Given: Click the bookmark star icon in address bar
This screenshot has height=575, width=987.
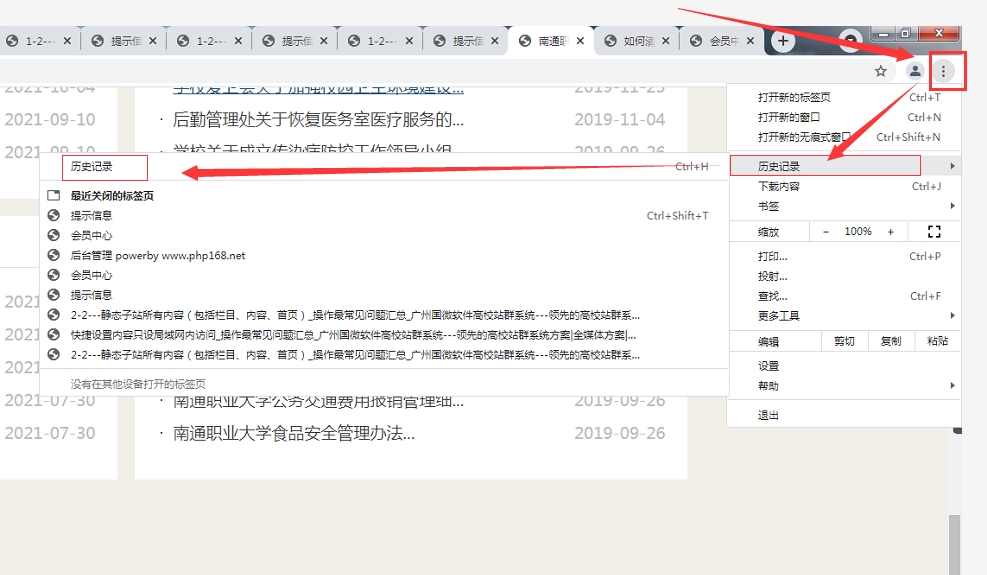Looking at the screenshot, I should click(880, 71).
